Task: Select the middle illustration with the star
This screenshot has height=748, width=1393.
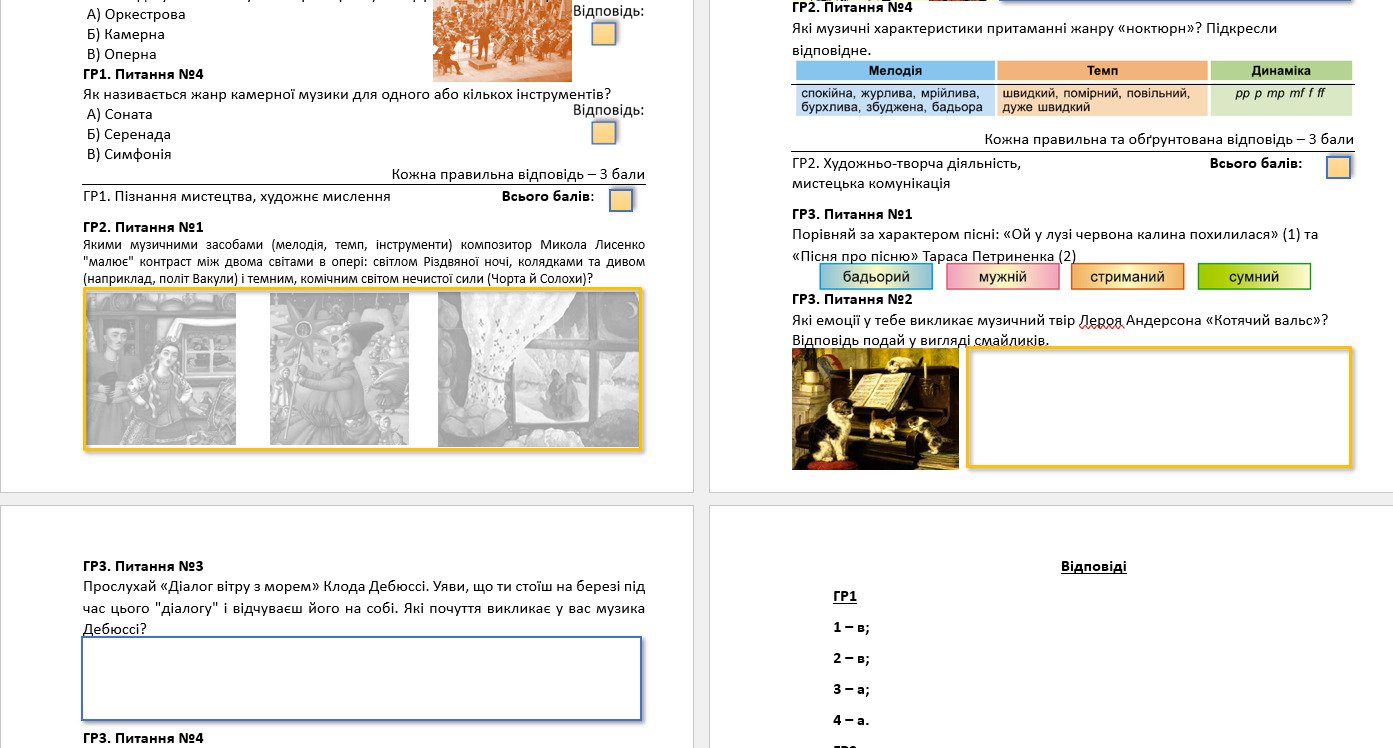Action: (x=339, y=369)
